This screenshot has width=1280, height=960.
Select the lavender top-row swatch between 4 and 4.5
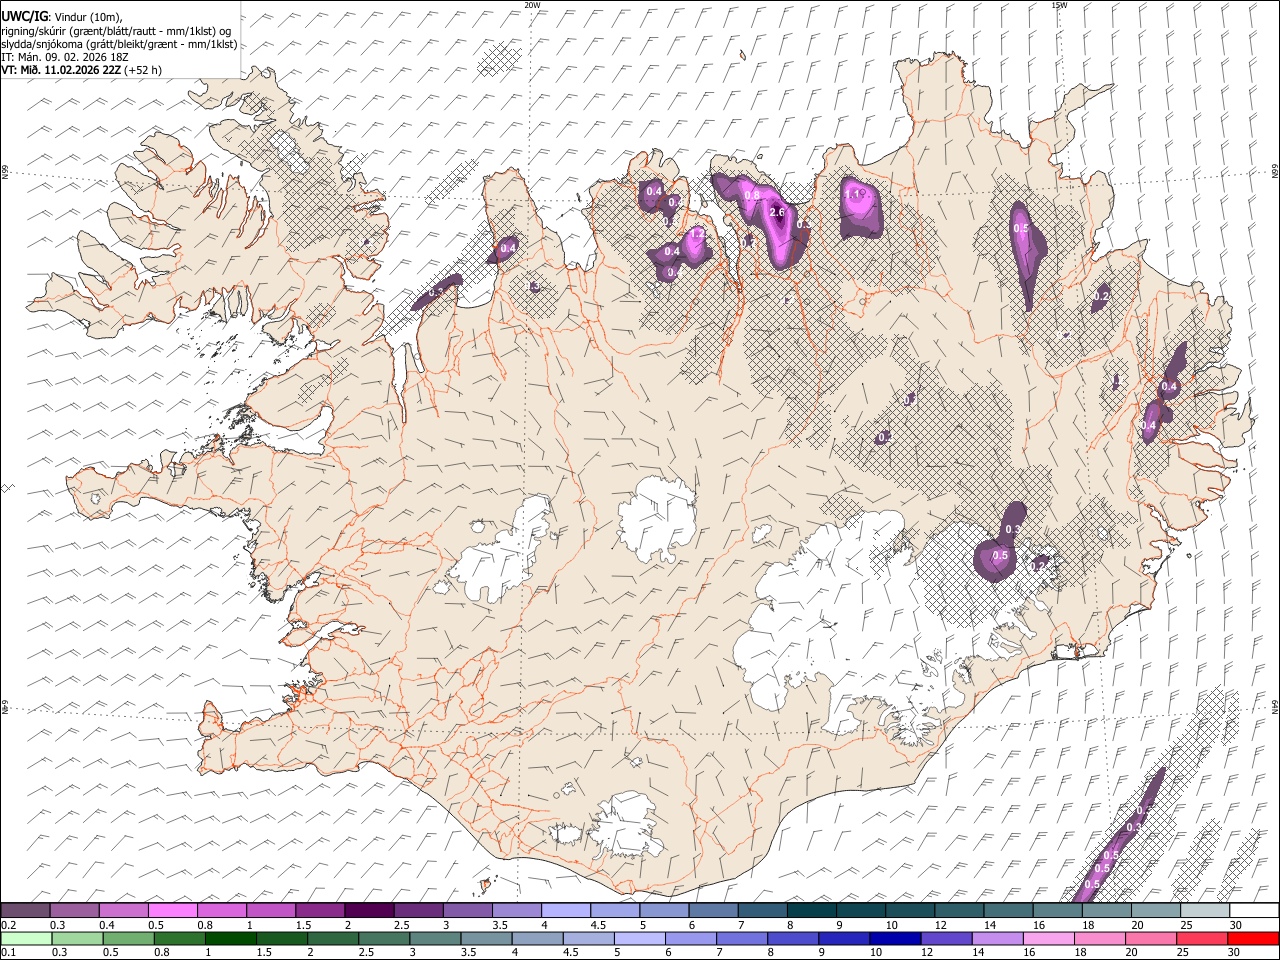point(566,911)
